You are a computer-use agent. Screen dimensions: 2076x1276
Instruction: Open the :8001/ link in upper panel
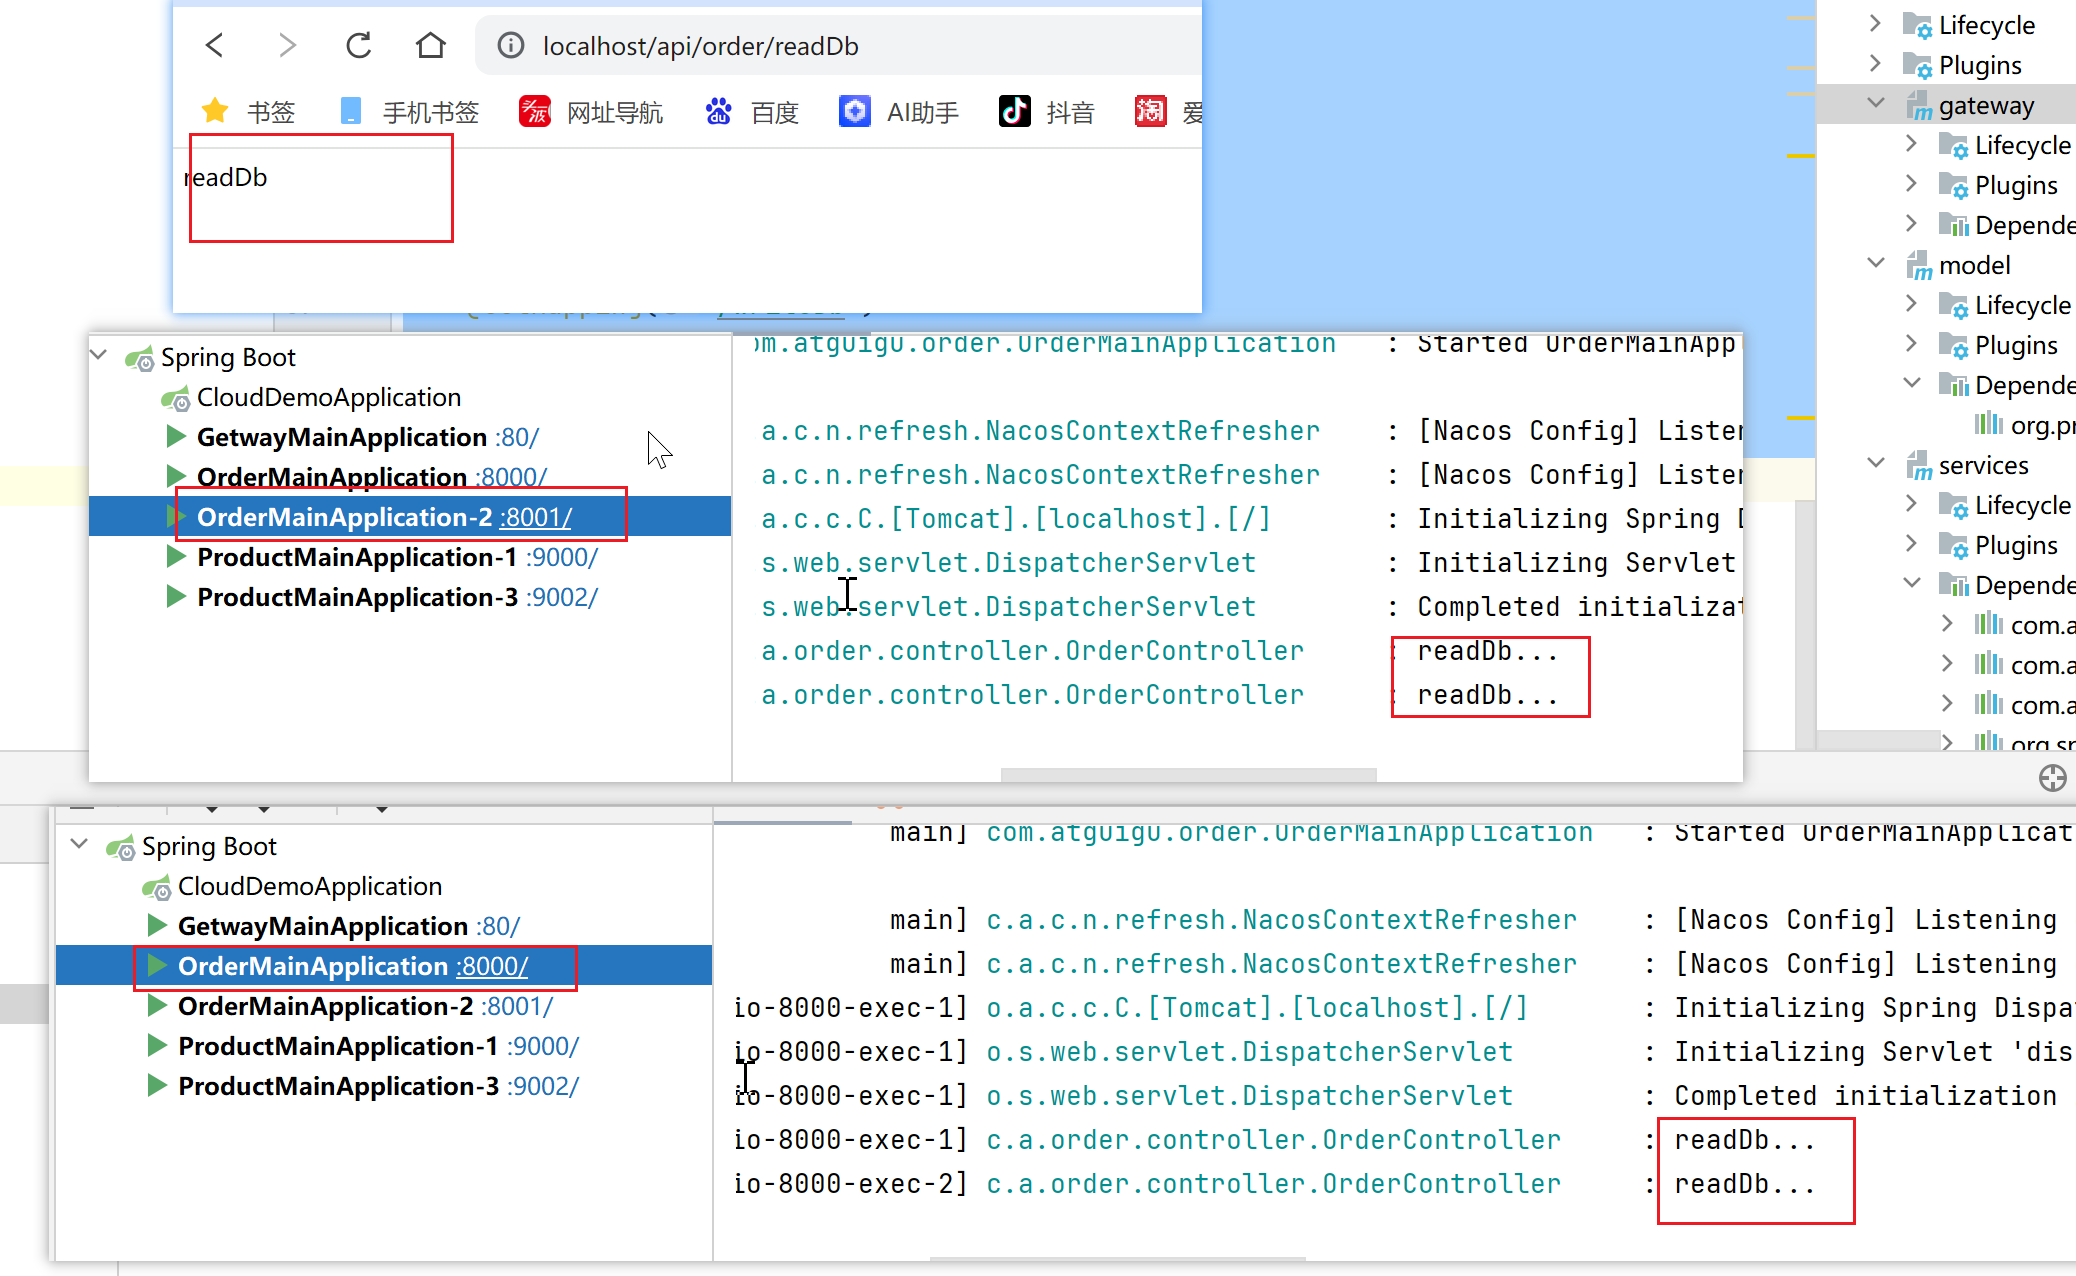click(537, 517)
